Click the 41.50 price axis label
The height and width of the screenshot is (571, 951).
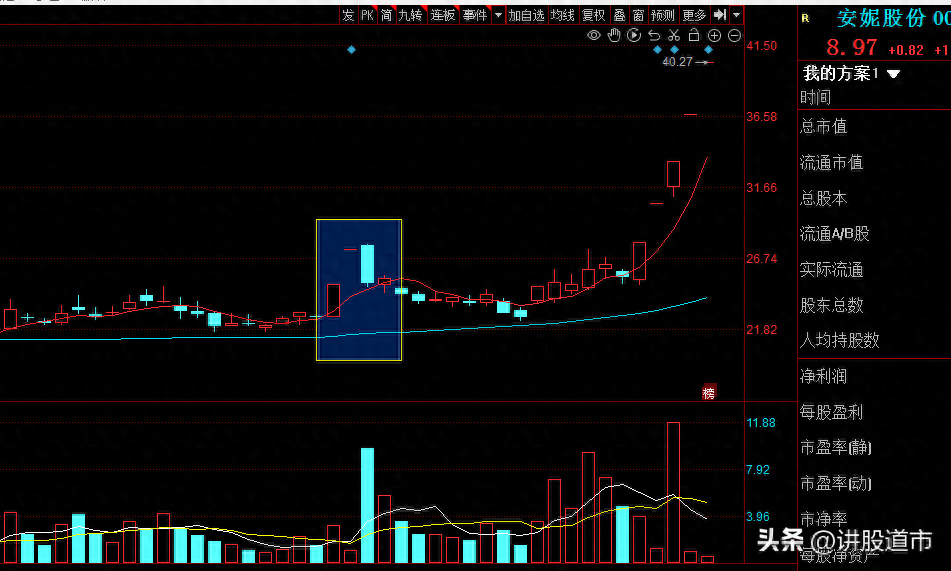click(x=762, y=46)
